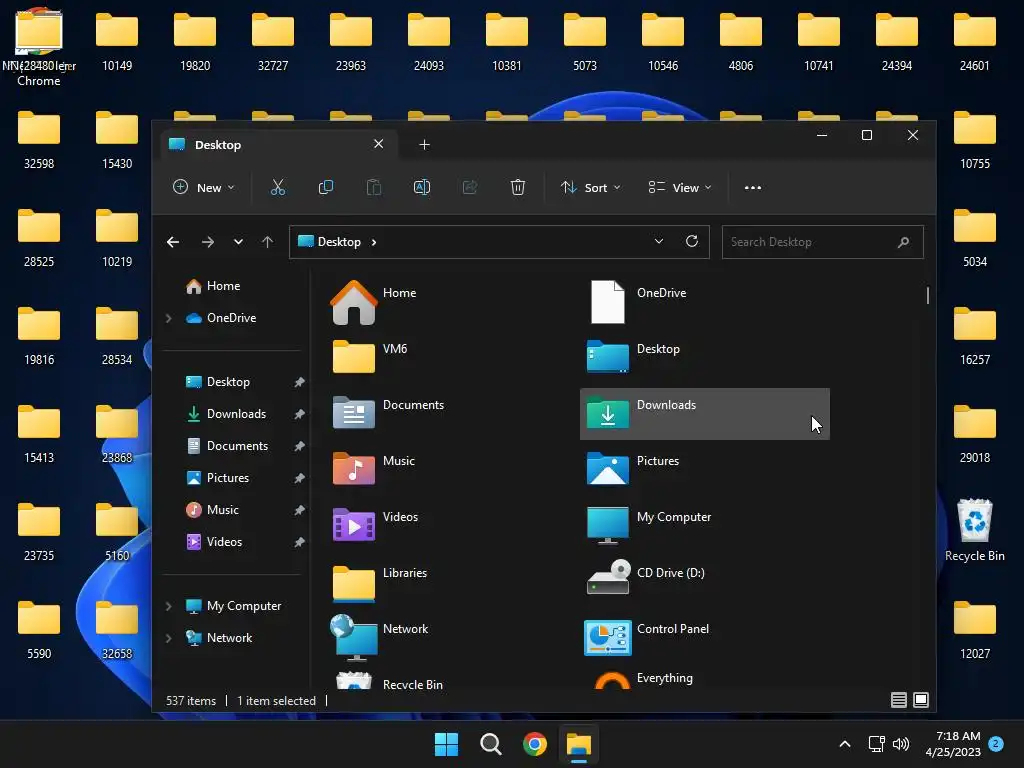Image resolution: width=1024 pixels, height=768 pixels.
Task: Refresh the Desktop folder view
Action: click(x=692, y=241)
